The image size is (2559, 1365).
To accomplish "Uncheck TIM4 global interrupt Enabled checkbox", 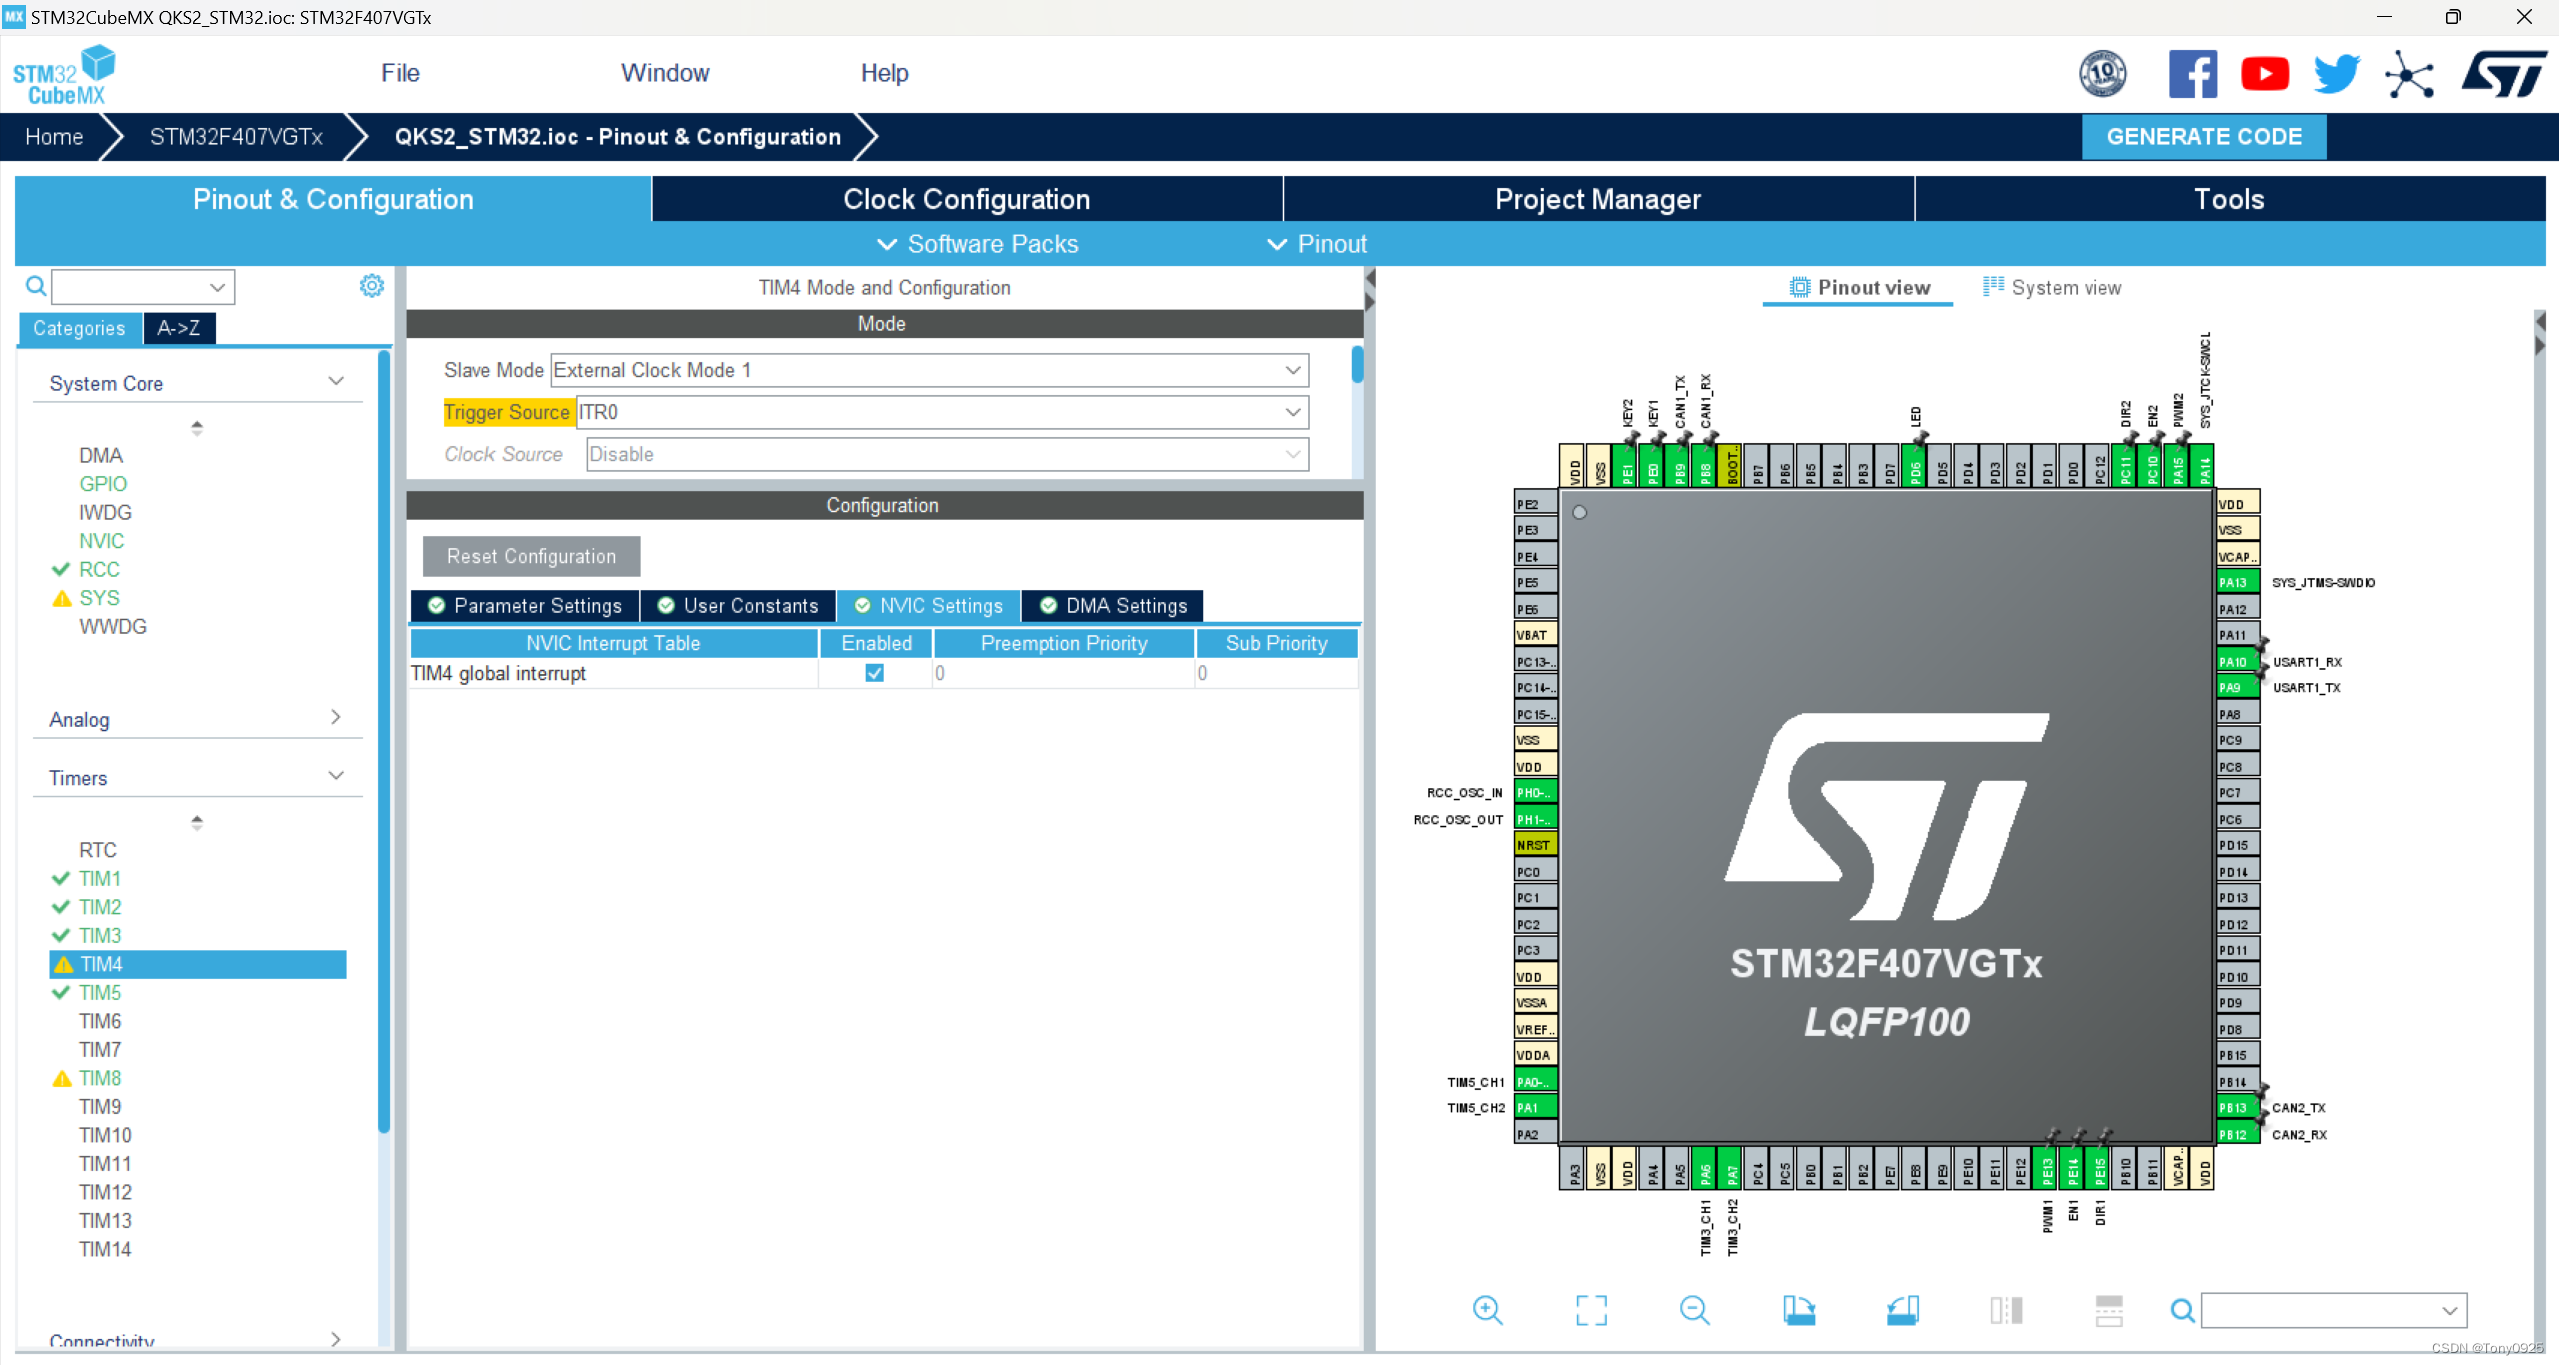I will pos(875,673).
